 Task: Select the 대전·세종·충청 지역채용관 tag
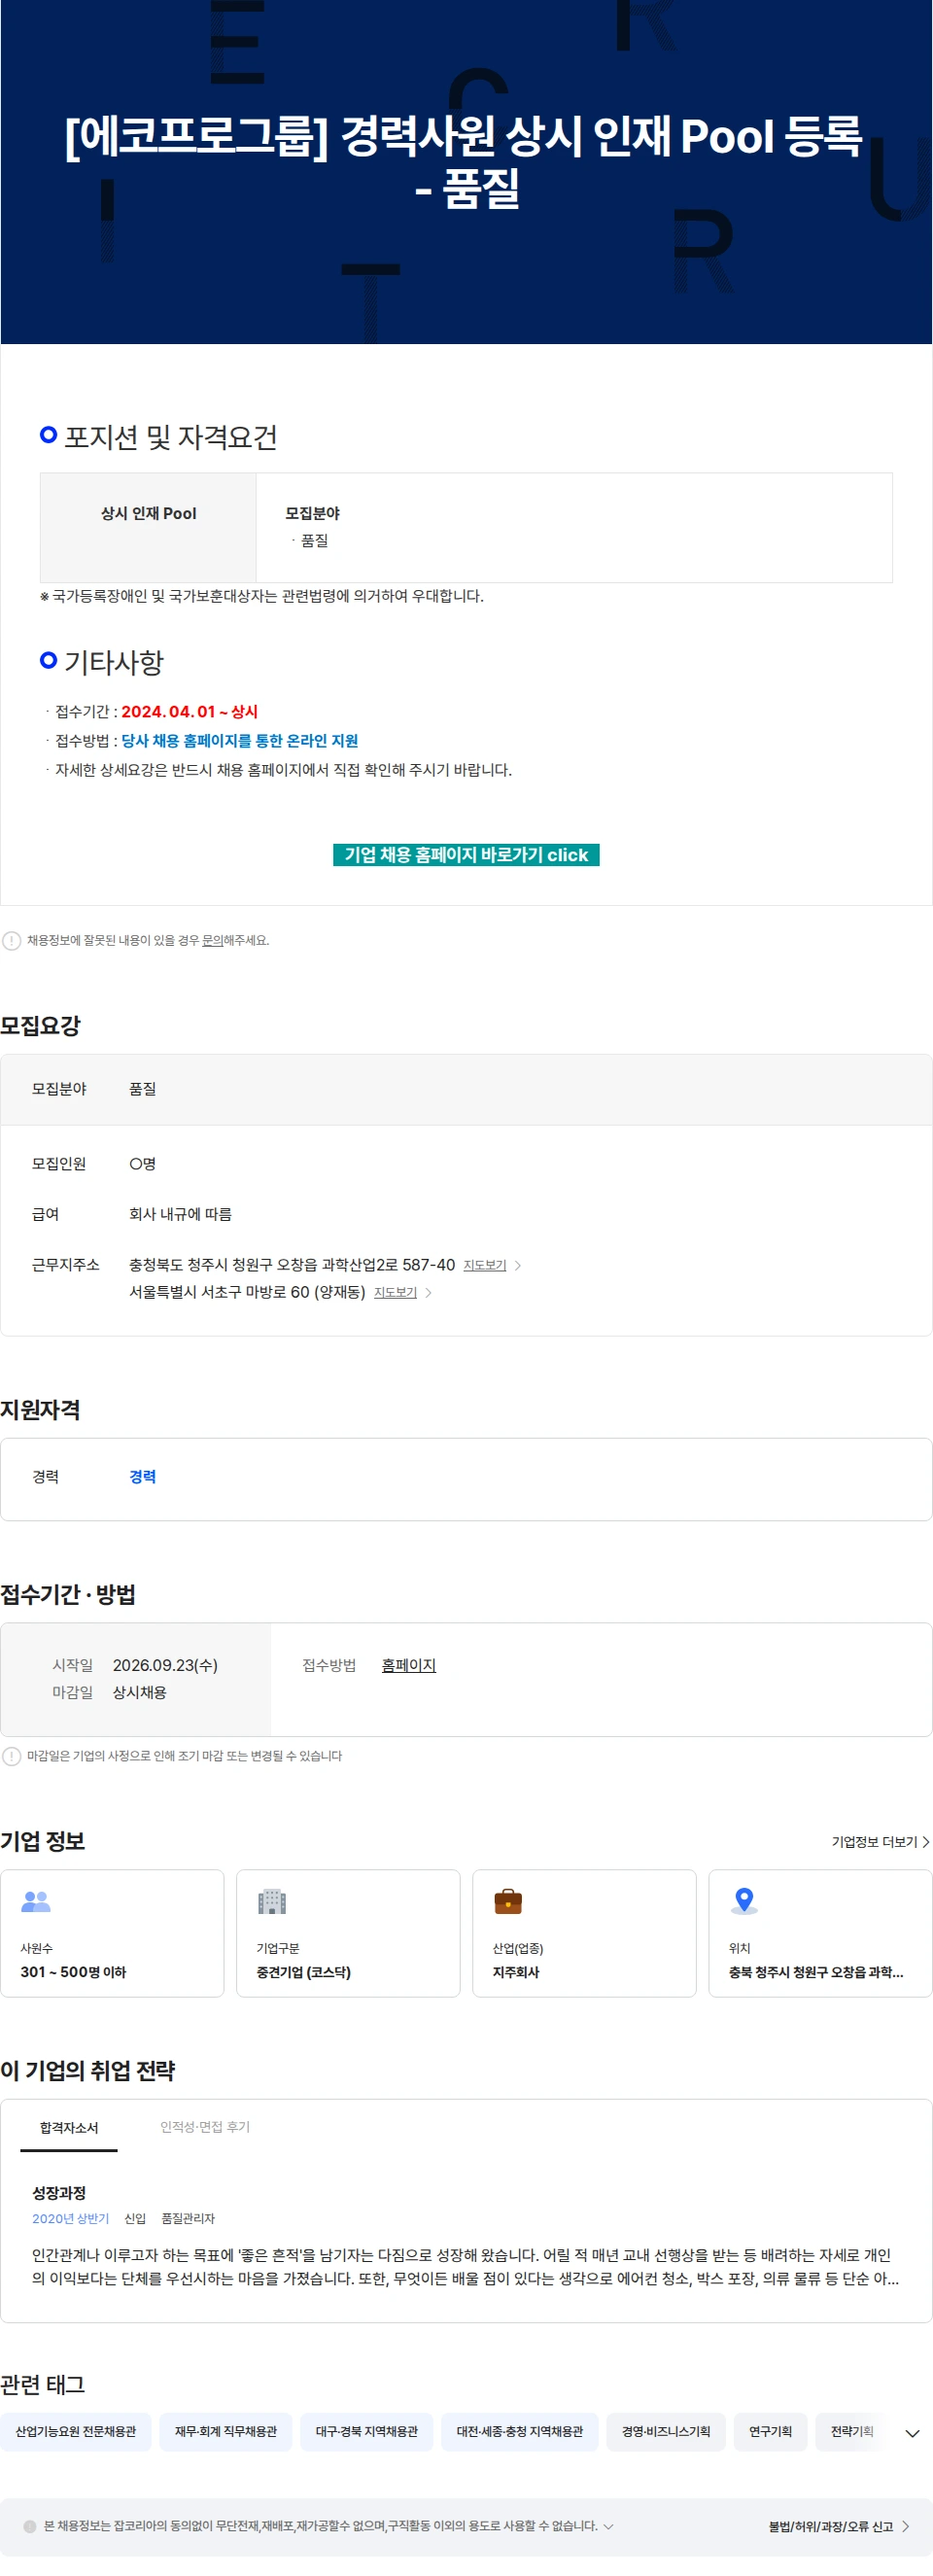520,2431
